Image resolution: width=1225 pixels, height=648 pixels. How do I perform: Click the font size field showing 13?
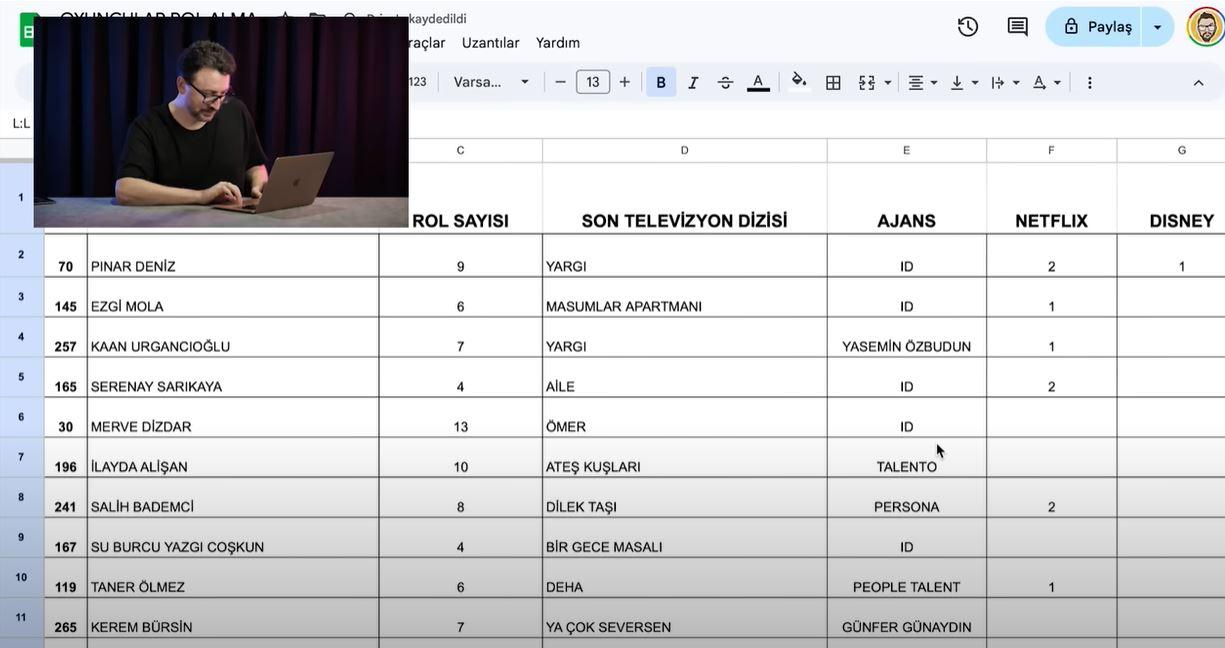pyautogui.click(x=593, y=82)
